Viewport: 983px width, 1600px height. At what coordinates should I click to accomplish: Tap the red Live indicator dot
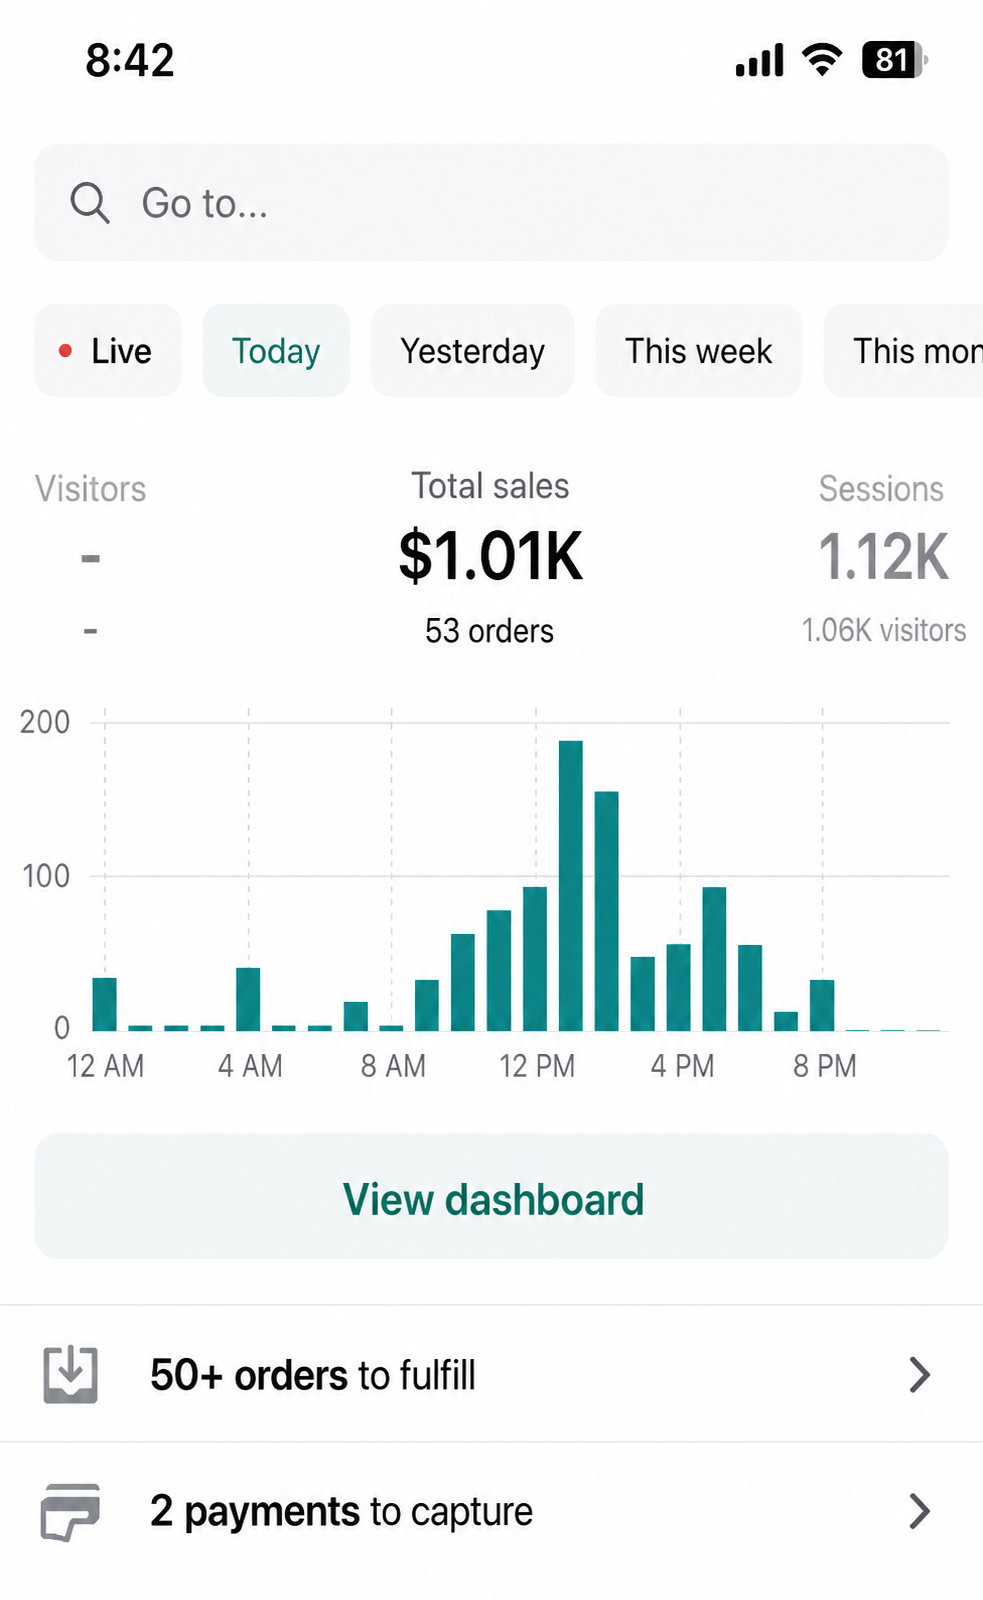pyautogui.click(x=65, y=351)
